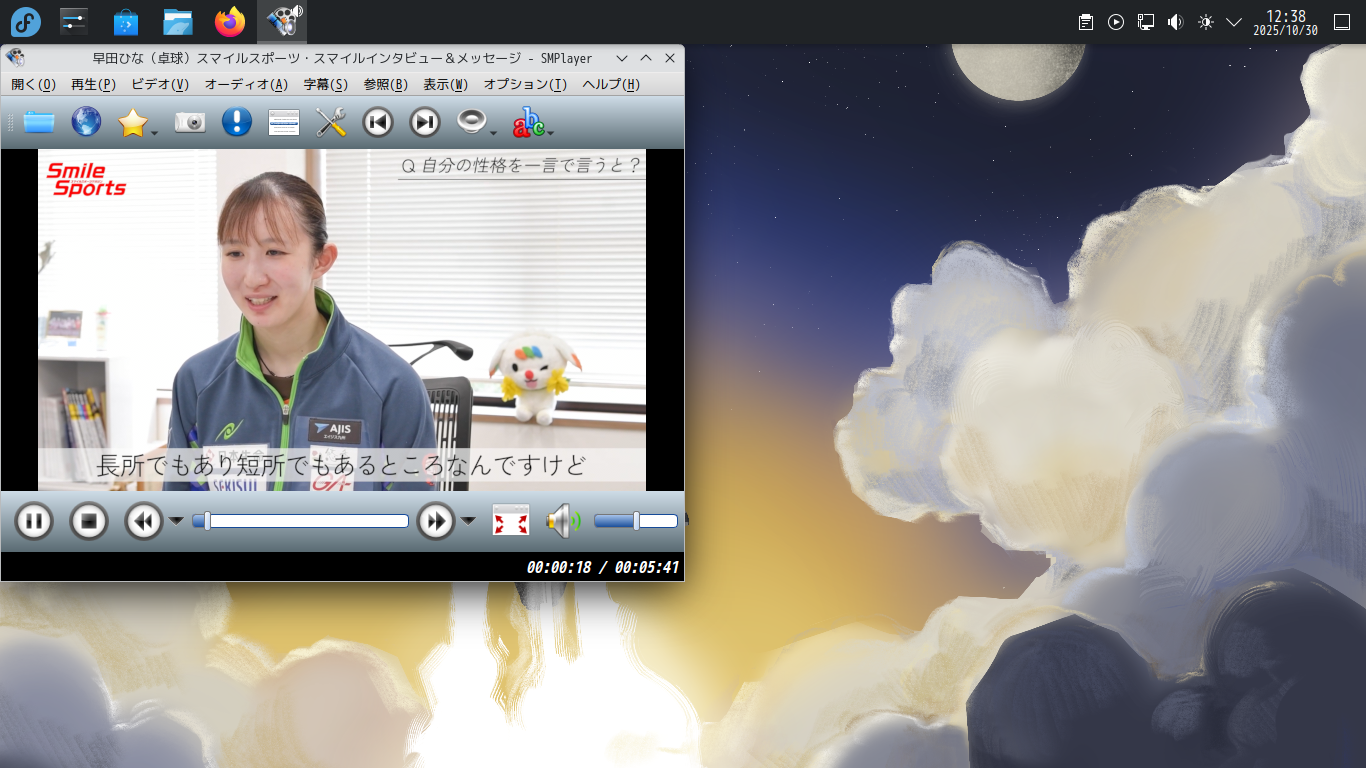Open the ビデオ(V) menu
This screenshot has height=768, width=1366.
(160, 85)
